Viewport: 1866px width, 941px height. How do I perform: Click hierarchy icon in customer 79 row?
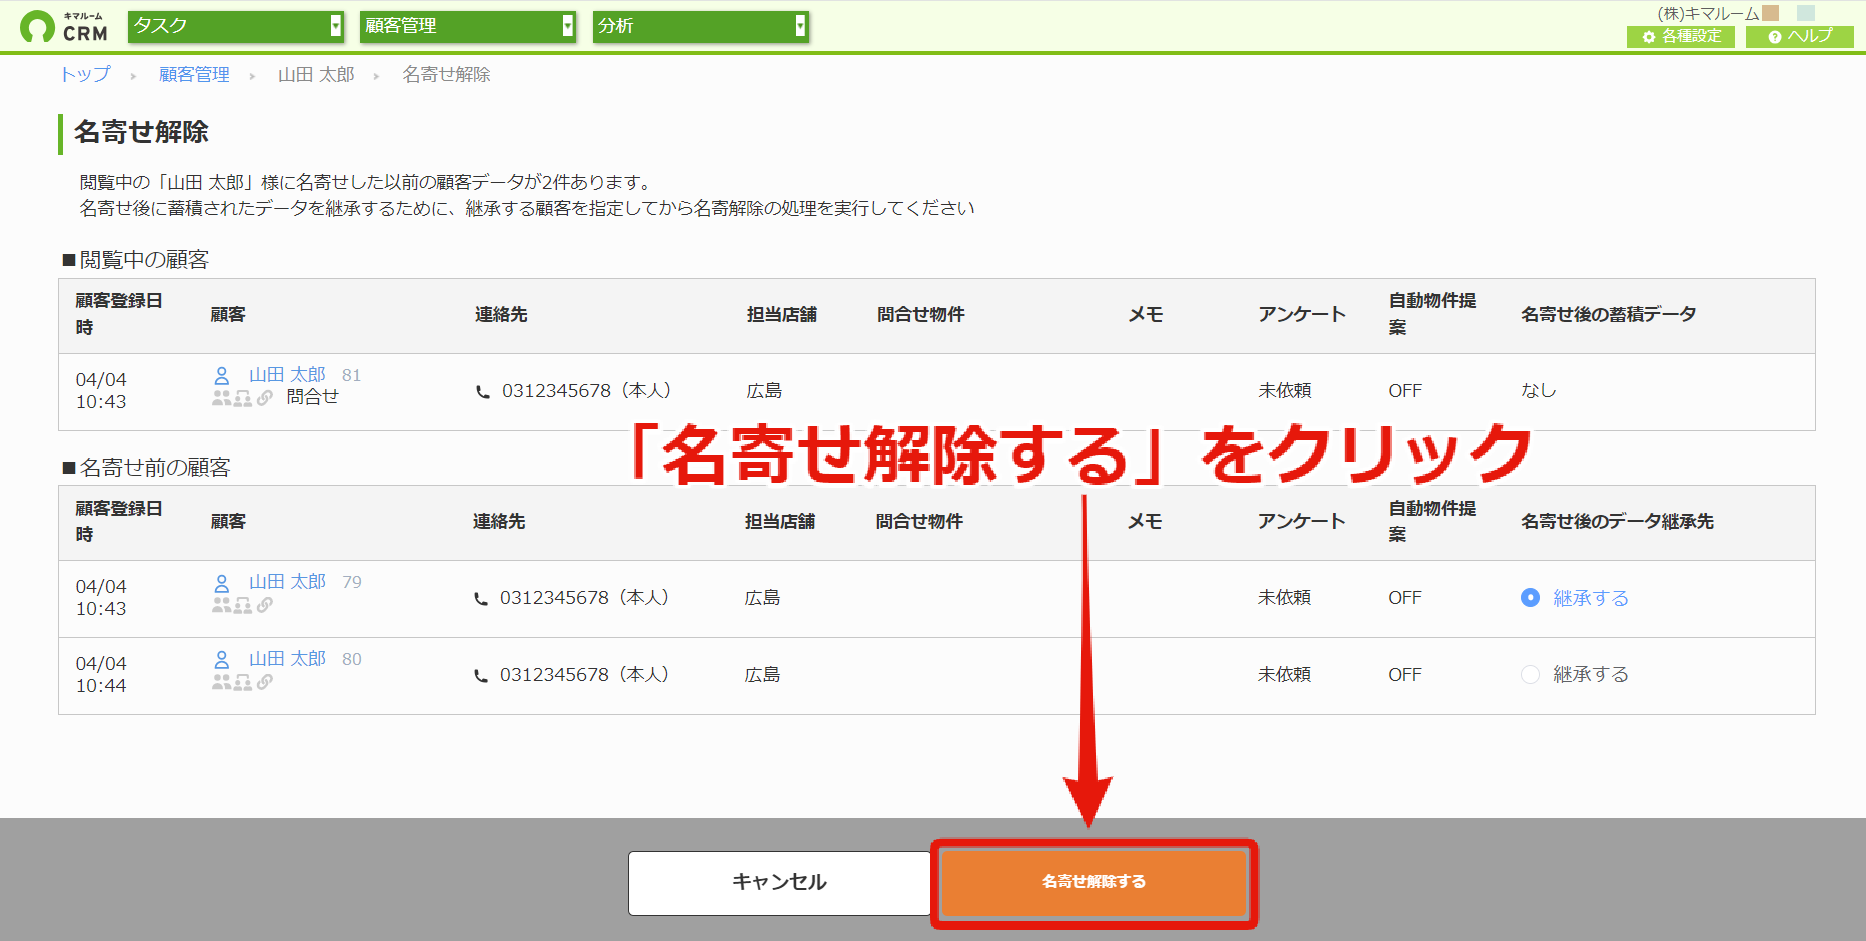(x=243, y=605)
